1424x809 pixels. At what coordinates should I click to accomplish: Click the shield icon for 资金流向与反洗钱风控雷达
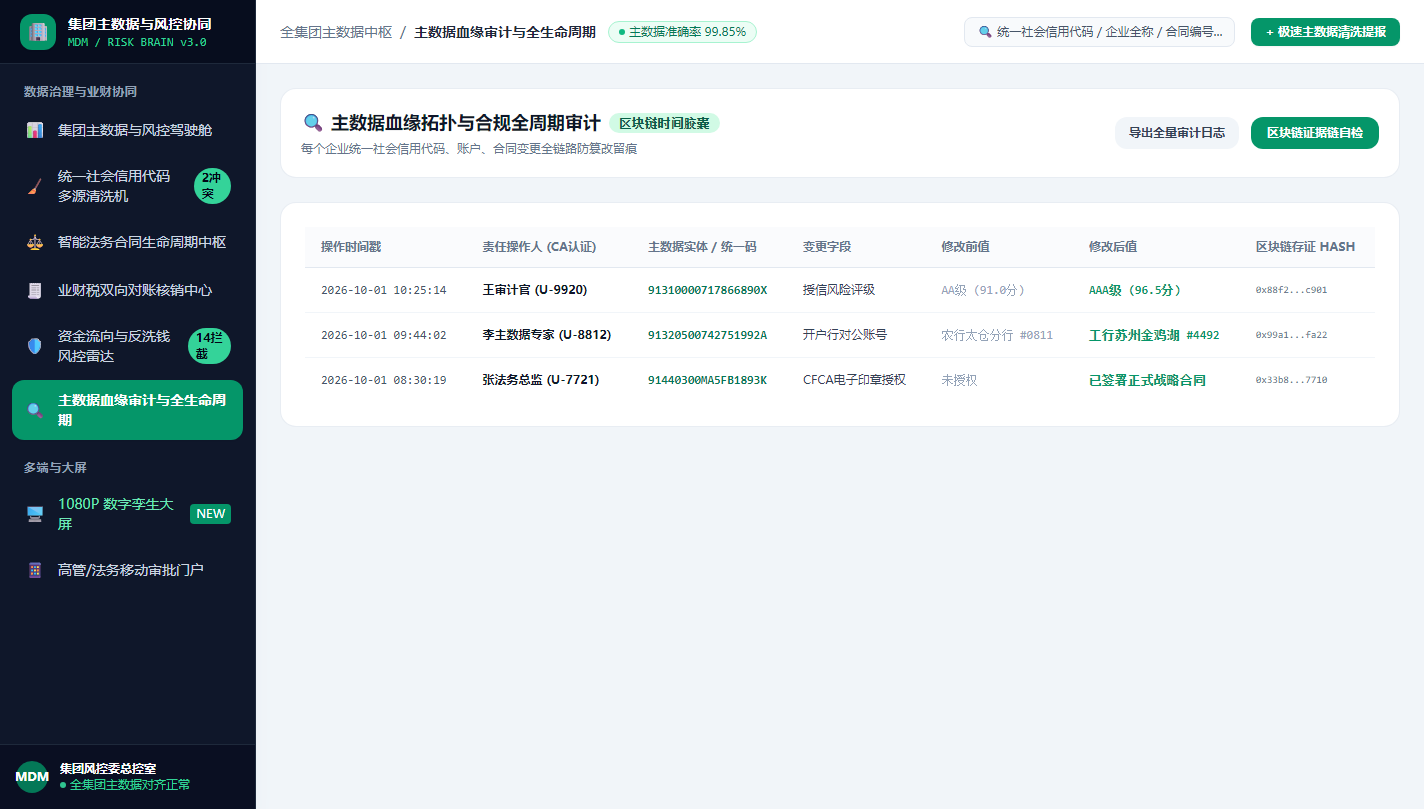35,346
